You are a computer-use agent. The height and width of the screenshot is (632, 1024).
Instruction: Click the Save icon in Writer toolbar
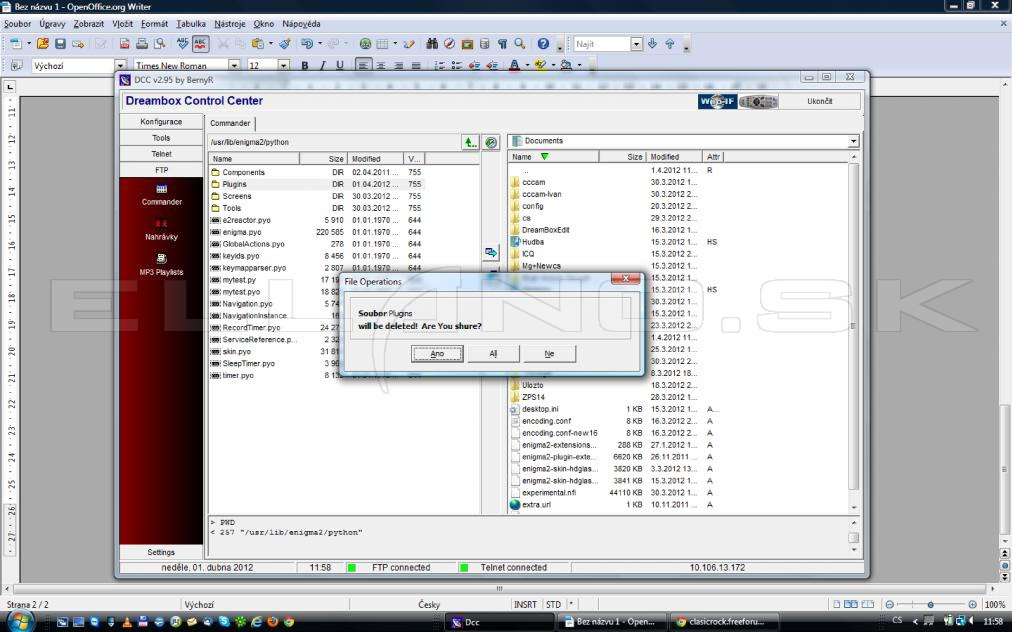pyautogui.click(x=60, y=44)
